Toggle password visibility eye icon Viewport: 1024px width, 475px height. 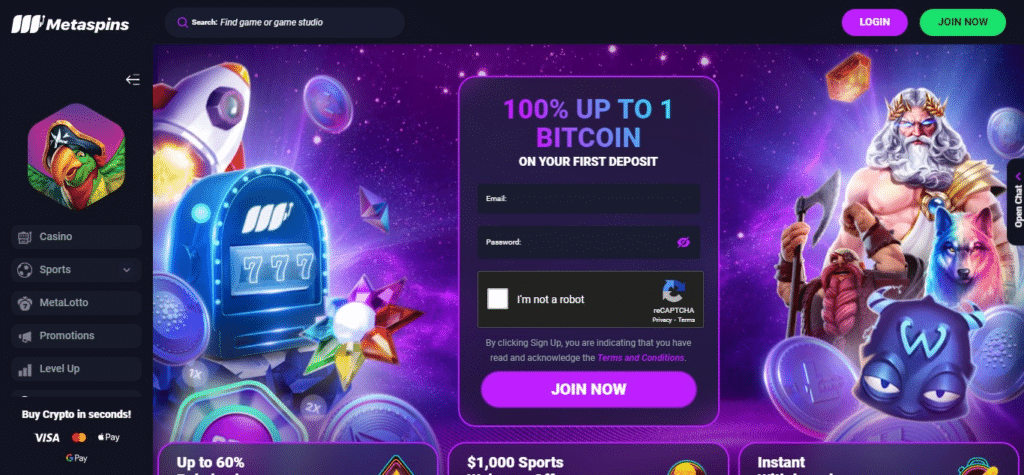coord(683,242)
